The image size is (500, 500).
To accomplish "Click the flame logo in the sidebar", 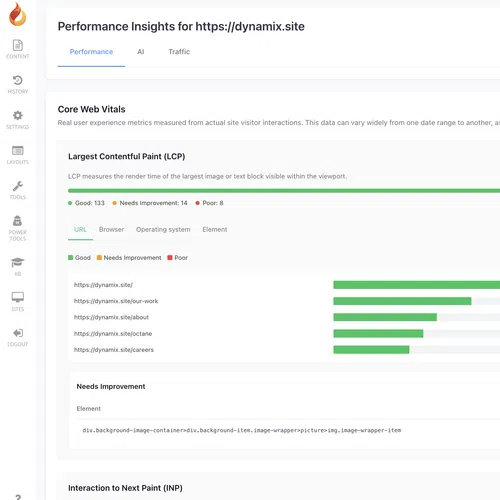I will [17, 14].
